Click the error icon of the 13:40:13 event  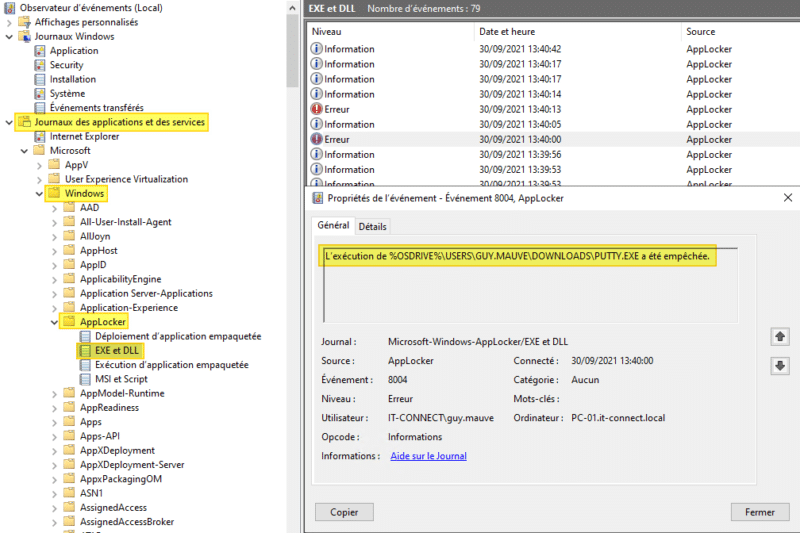(317, 109)
